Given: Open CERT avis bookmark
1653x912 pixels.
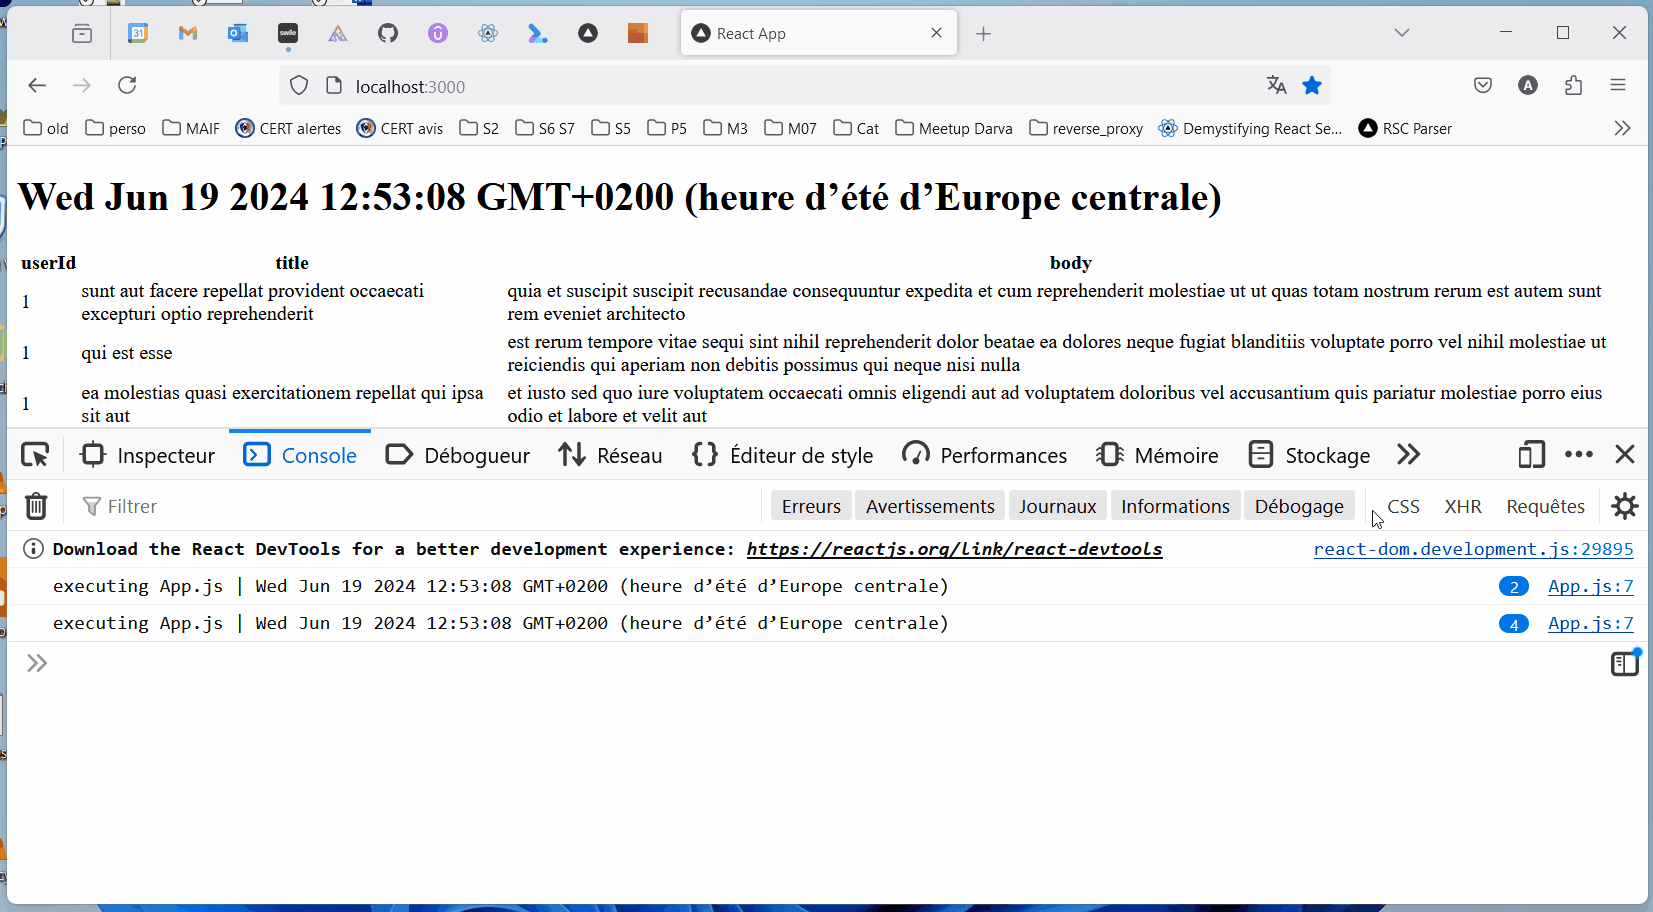Looking at the screenshot, I should pyautogui.click(x=400, y=128).
